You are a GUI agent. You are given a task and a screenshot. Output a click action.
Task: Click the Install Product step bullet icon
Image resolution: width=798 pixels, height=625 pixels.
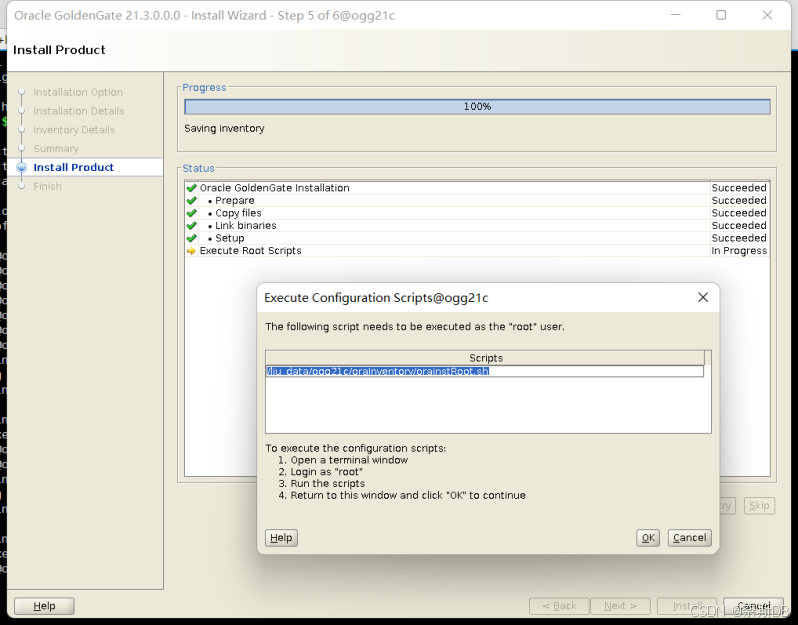[x=21, y=167]
